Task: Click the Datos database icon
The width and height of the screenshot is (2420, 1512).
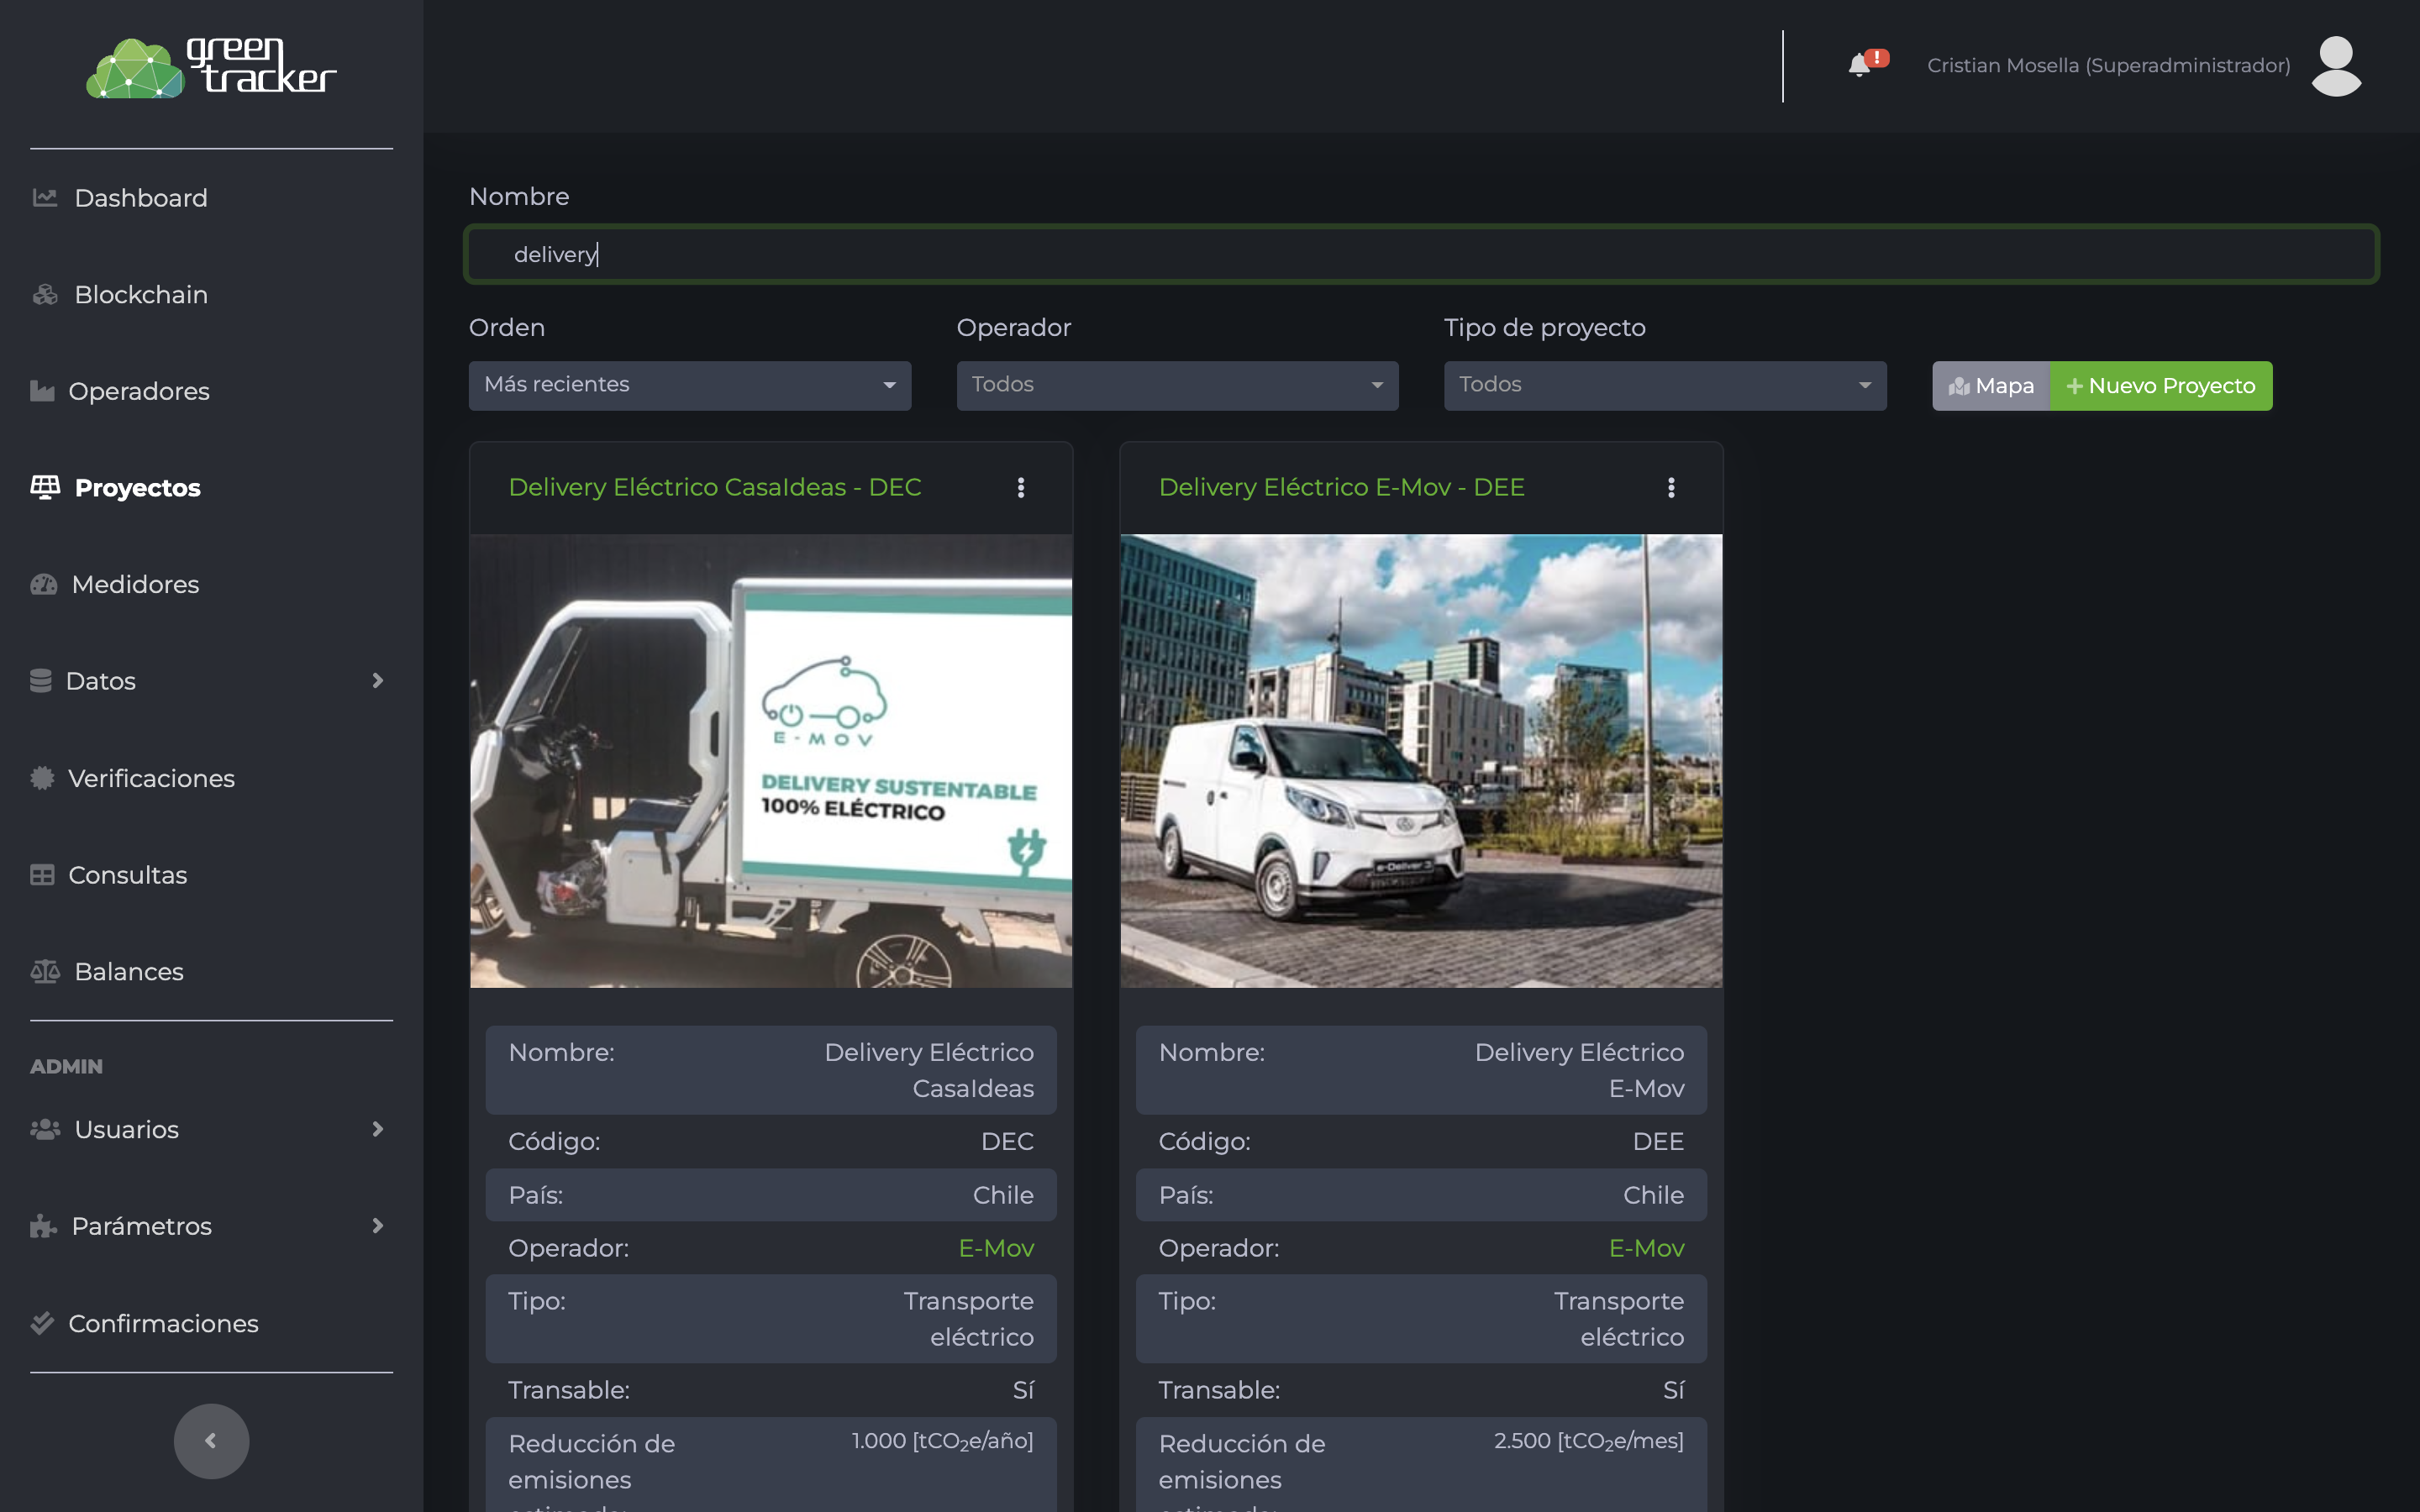Action: tap(41, 681)
